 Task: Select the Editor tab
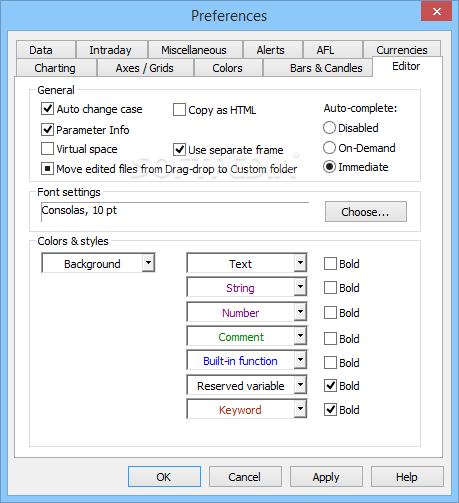click(x=407, y=67)
